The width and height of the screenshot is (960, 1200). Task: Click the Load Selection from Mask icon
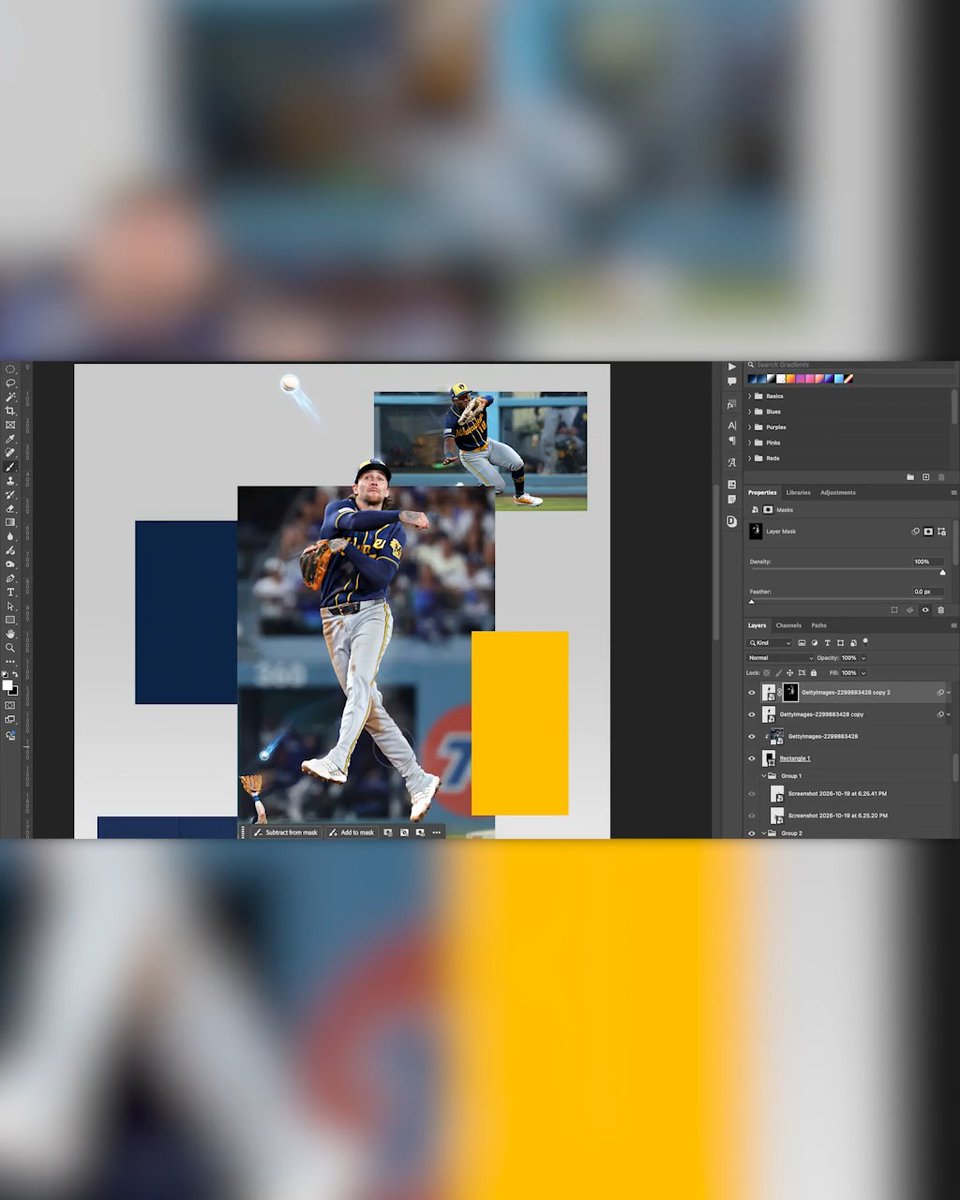point(894,610)
